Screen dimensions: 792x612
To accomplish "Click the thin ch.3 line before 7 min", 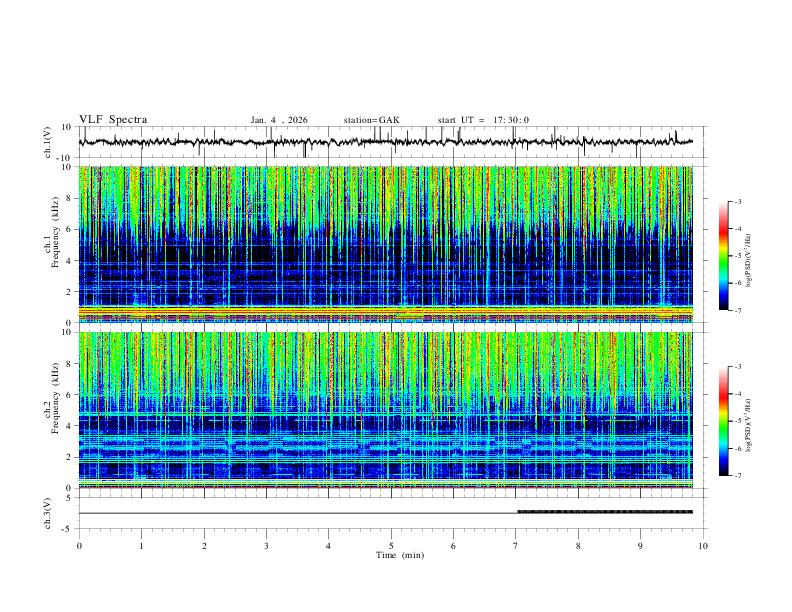I will tap(298, 513).
